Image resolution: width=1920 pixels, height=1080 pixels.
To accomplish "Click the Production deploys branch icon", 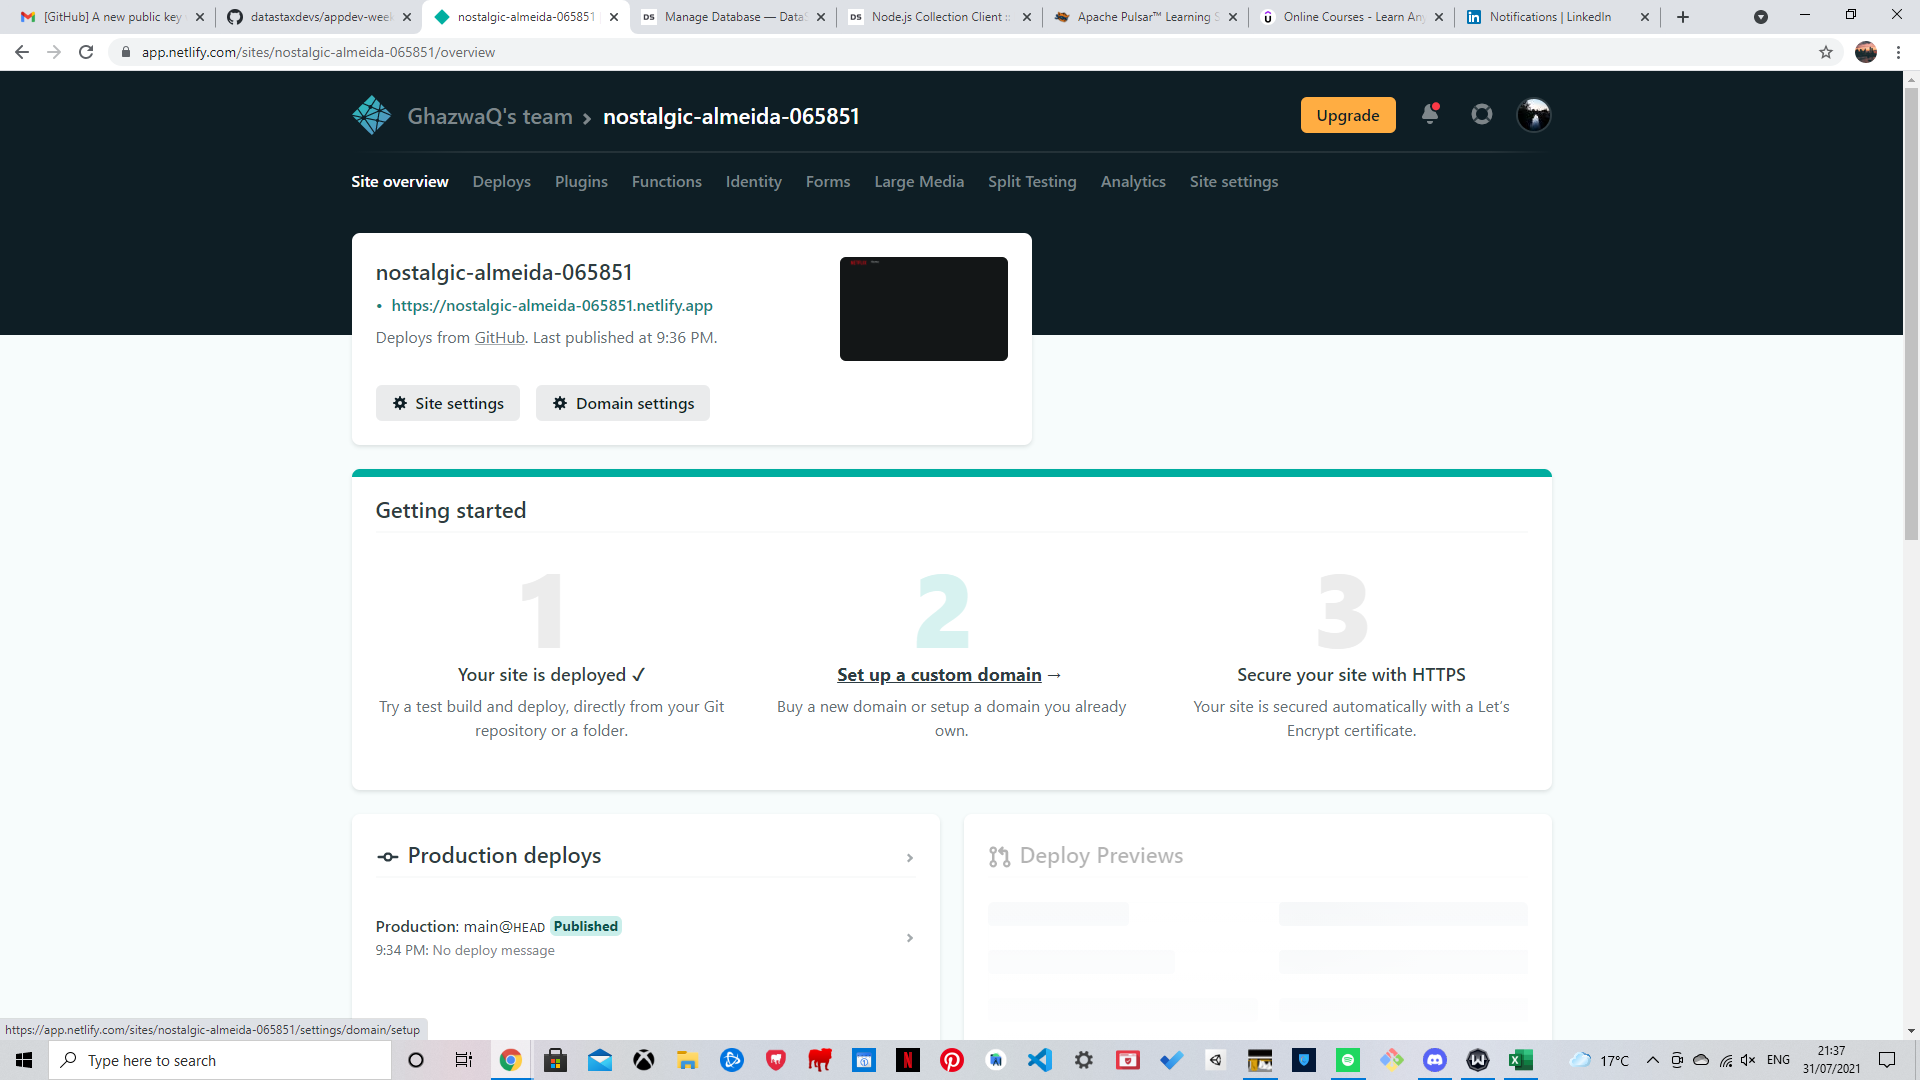I will [387, 857].
